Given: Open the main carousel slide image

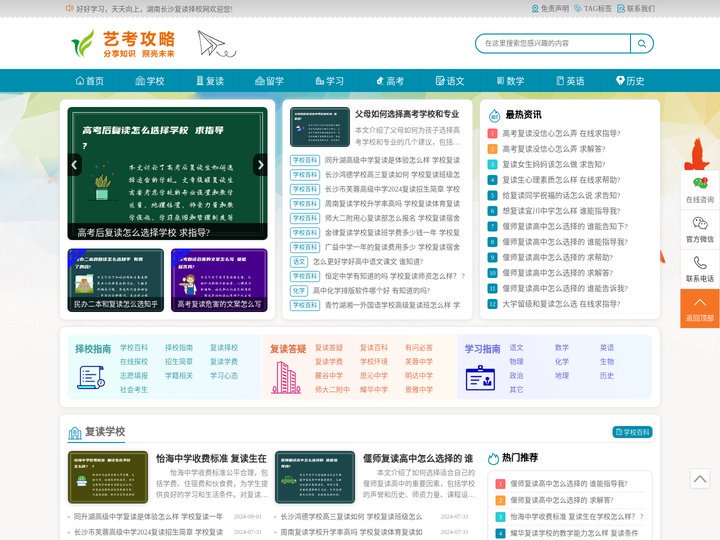Looking at the screenshot, I should 168,174.
